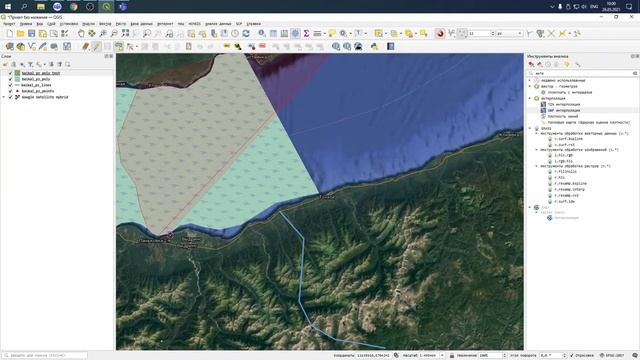This screenshot has width=640, height=360.
Task: Collapse the Interpolation group in toolbox
Action: pyautogui.click(x=530, y=98)
